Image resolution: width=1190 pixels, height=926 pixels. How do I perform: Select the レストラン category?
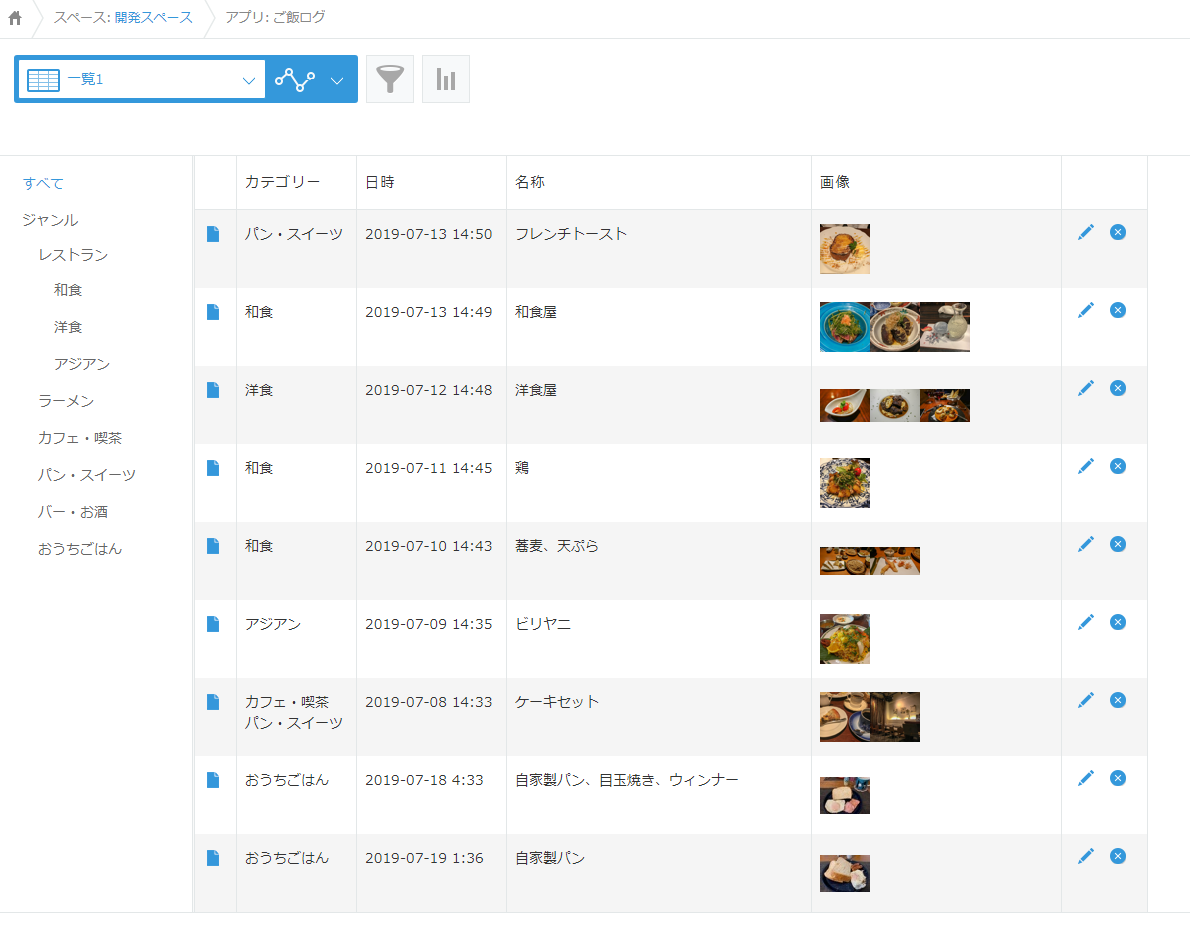(x=73, y=255)
